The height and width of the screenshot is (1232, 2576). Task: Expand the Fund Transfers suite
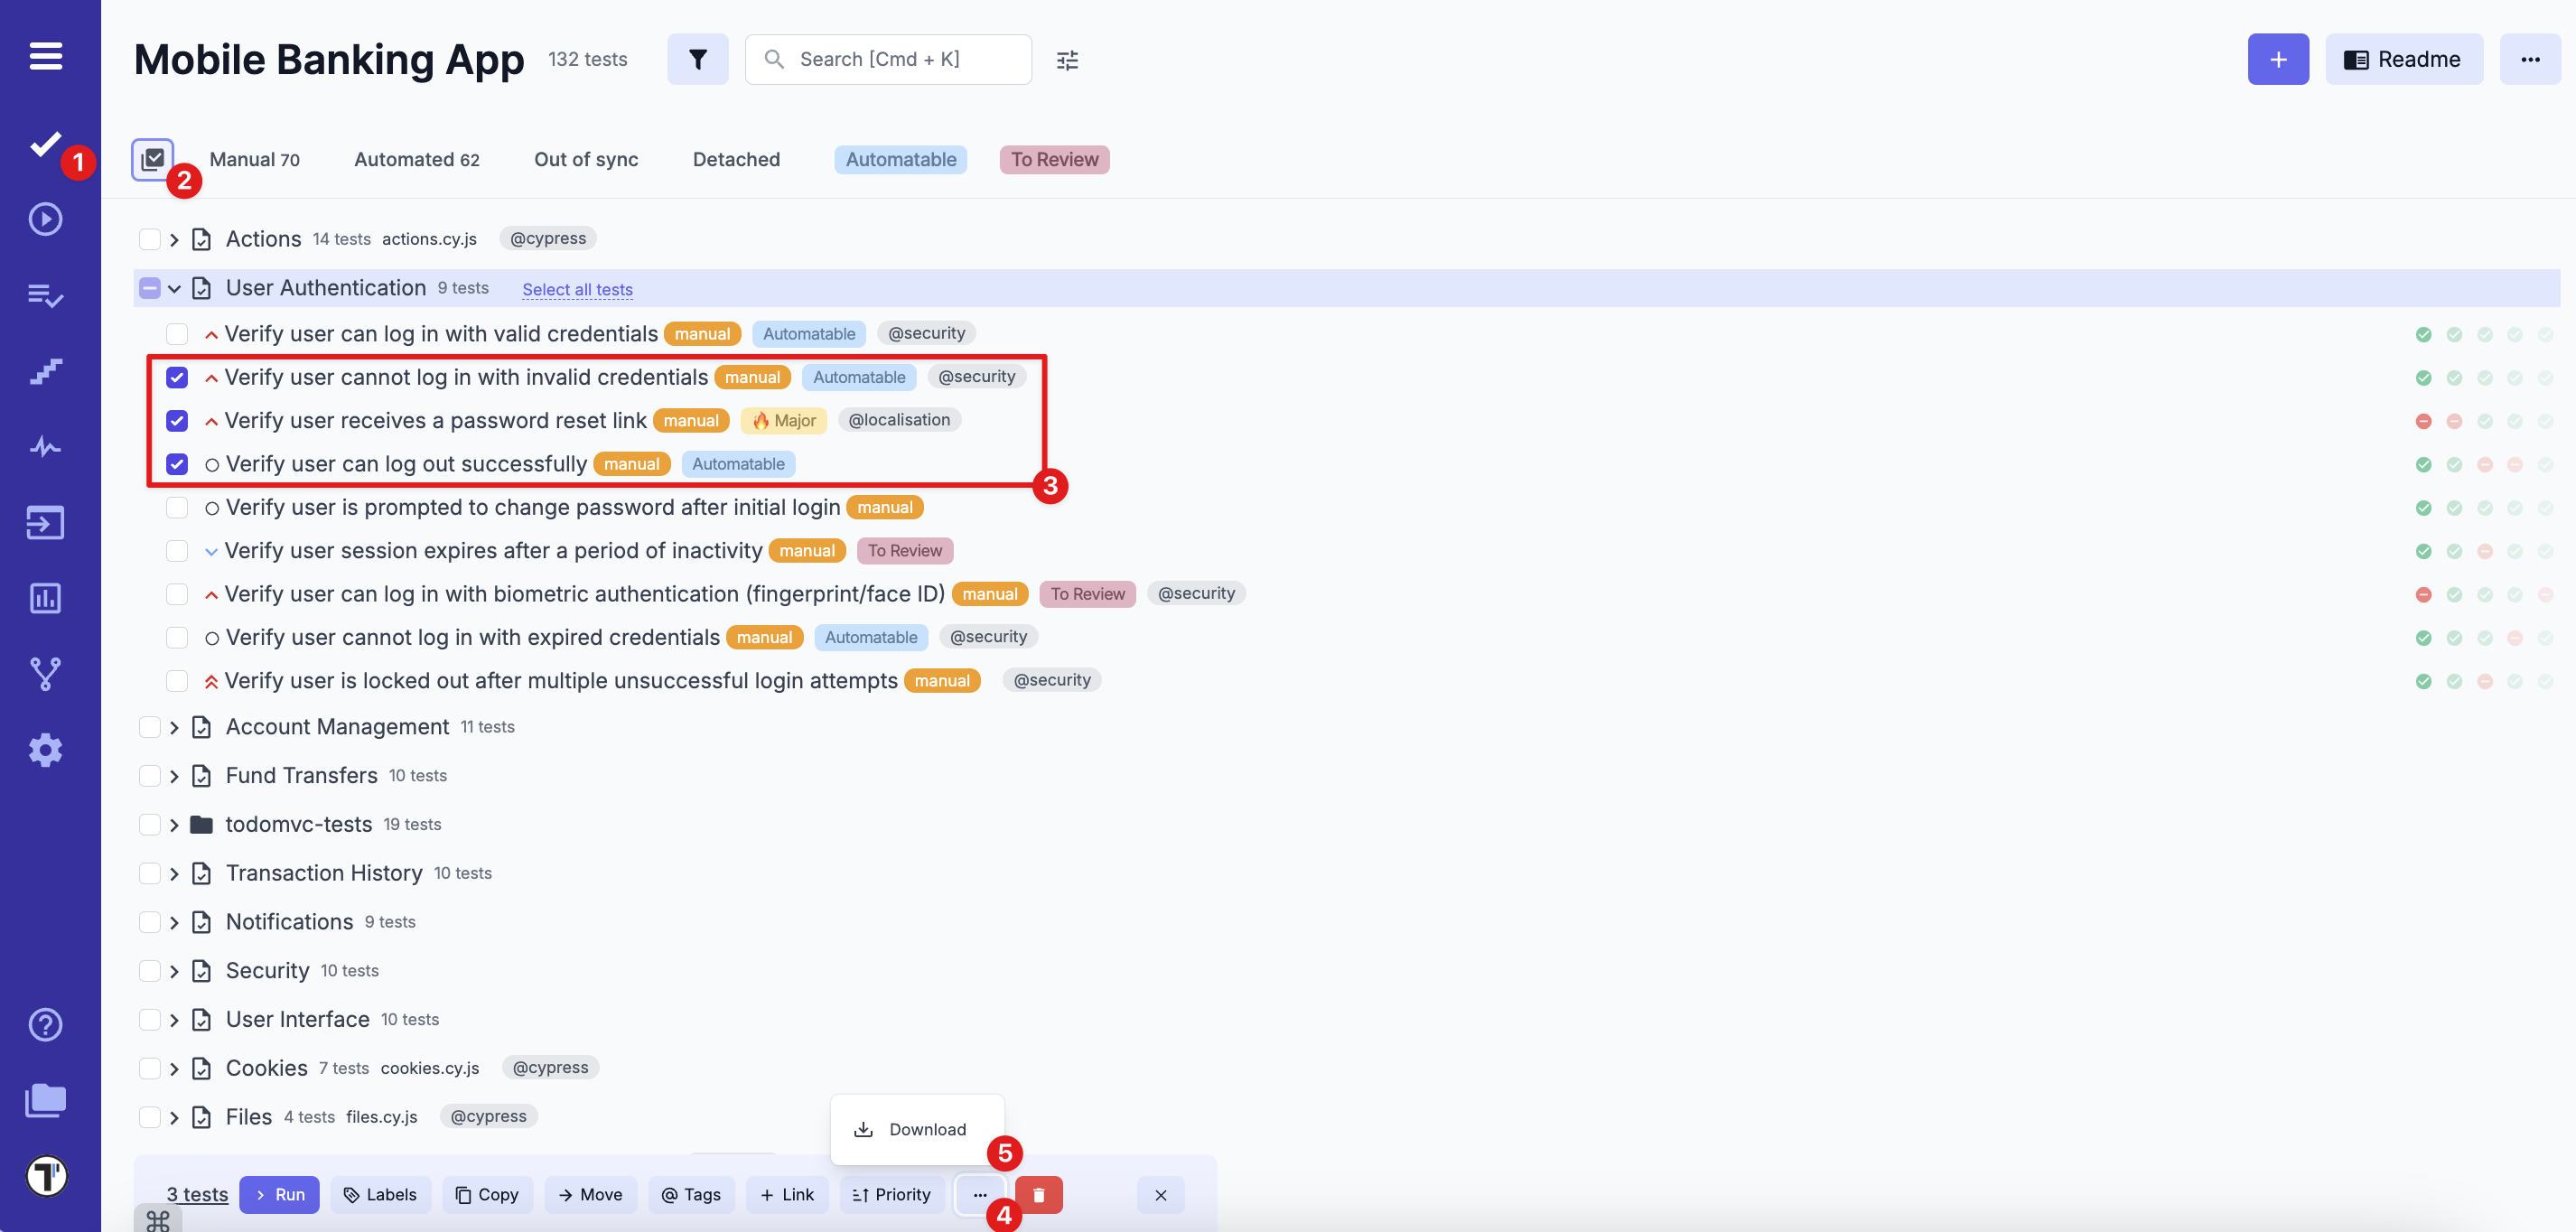(x=174, y=776)
